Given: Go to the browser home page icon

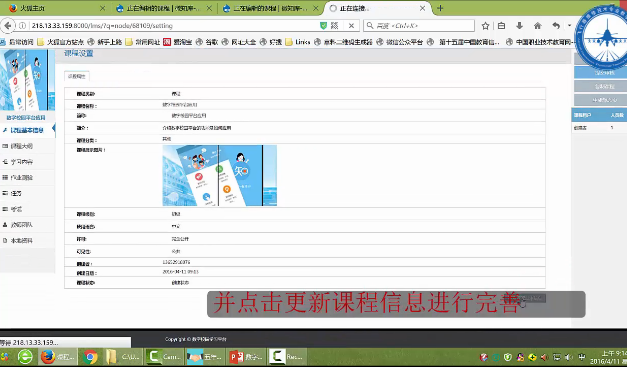Looking at the screenshot, I should [x=537, y=26].
